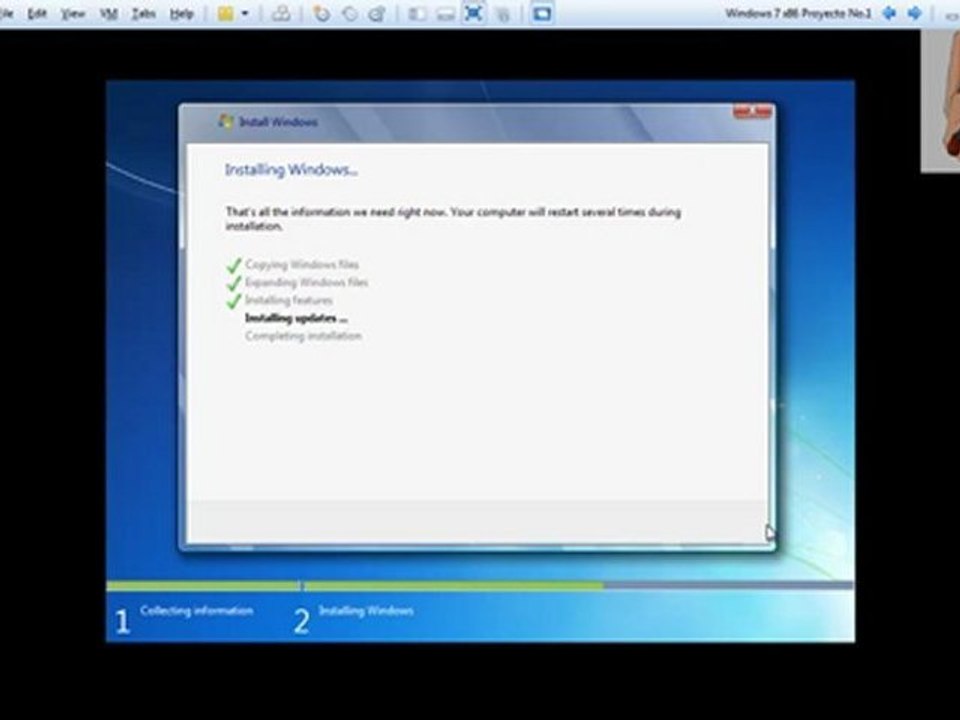Toggle the thumbnail bar icon
Screen dimensions: 960x720
point(445,13)
